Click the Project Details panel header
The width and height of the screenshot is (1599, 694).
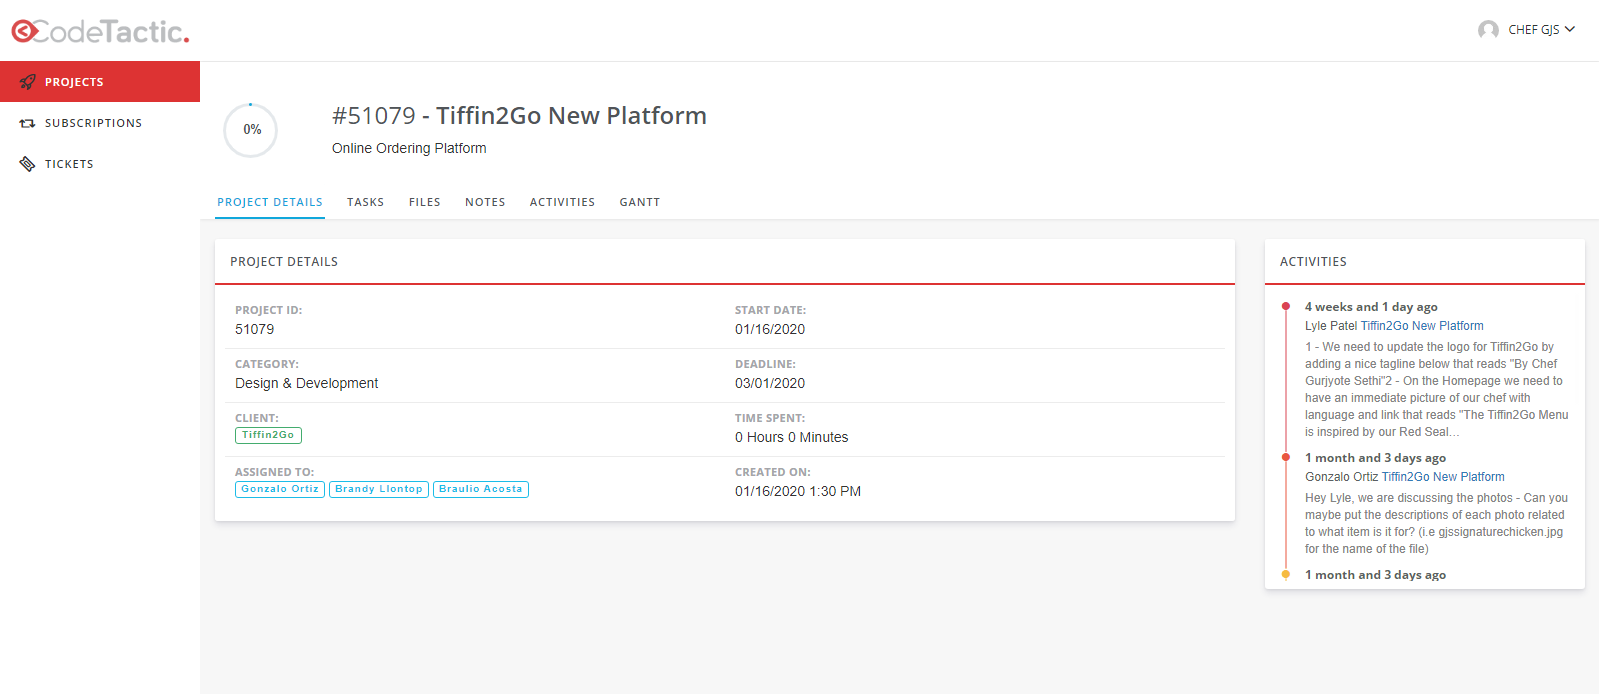pyautogui.click(x=725, y=262)
